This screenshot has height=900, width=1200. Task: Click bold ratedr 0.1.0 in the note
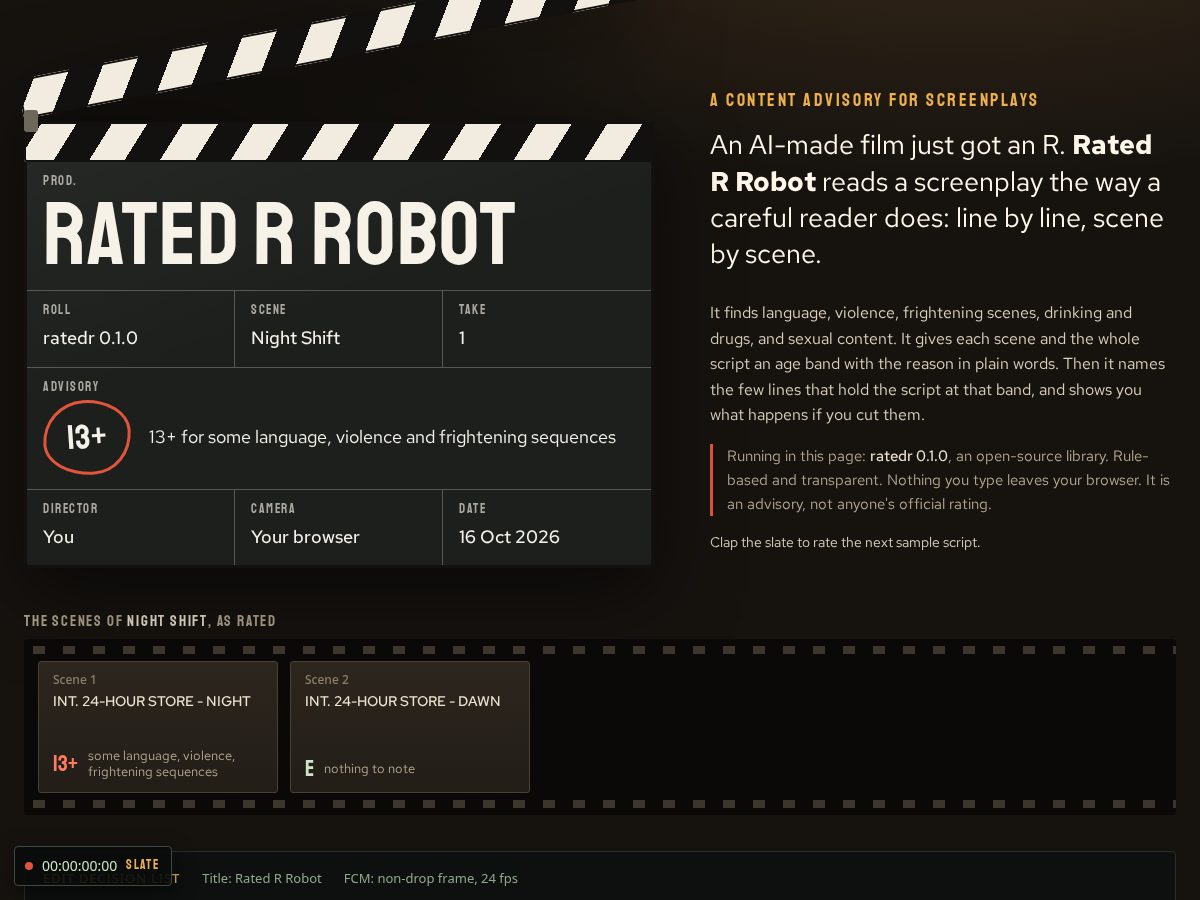click(908, 455)
